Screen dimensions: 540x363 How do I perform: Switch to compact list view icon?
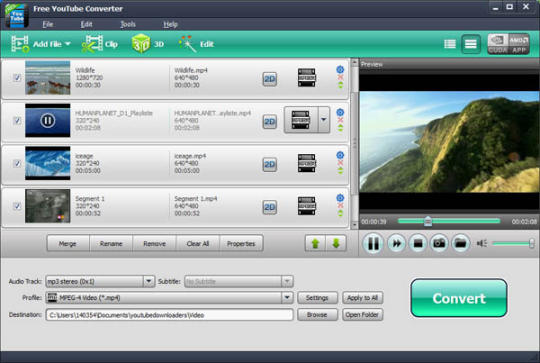470,44
